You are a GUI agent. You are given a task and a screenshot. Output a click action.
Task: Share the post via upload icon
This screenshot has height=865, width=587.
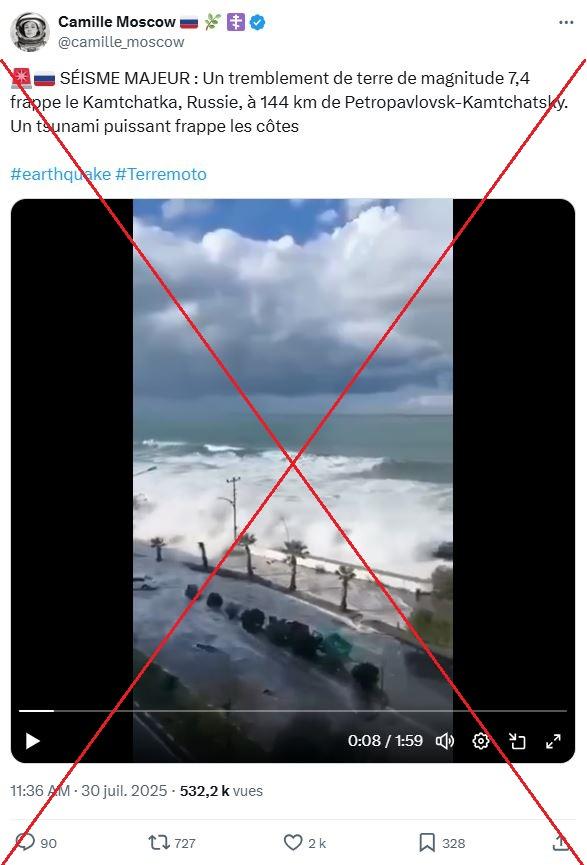click(560, 842)
